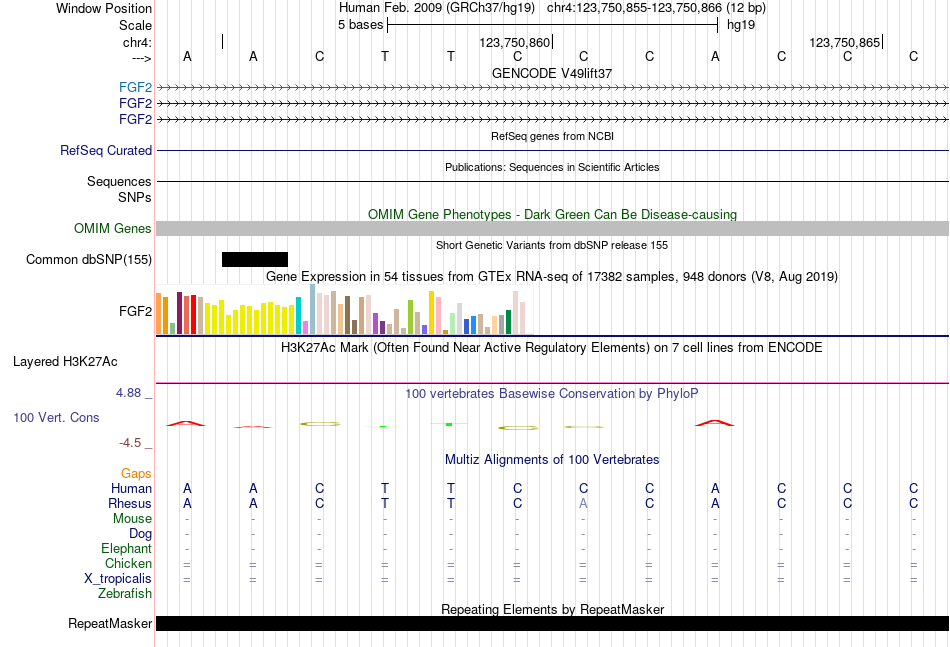Click the orange Gaps label

point(136,474)
